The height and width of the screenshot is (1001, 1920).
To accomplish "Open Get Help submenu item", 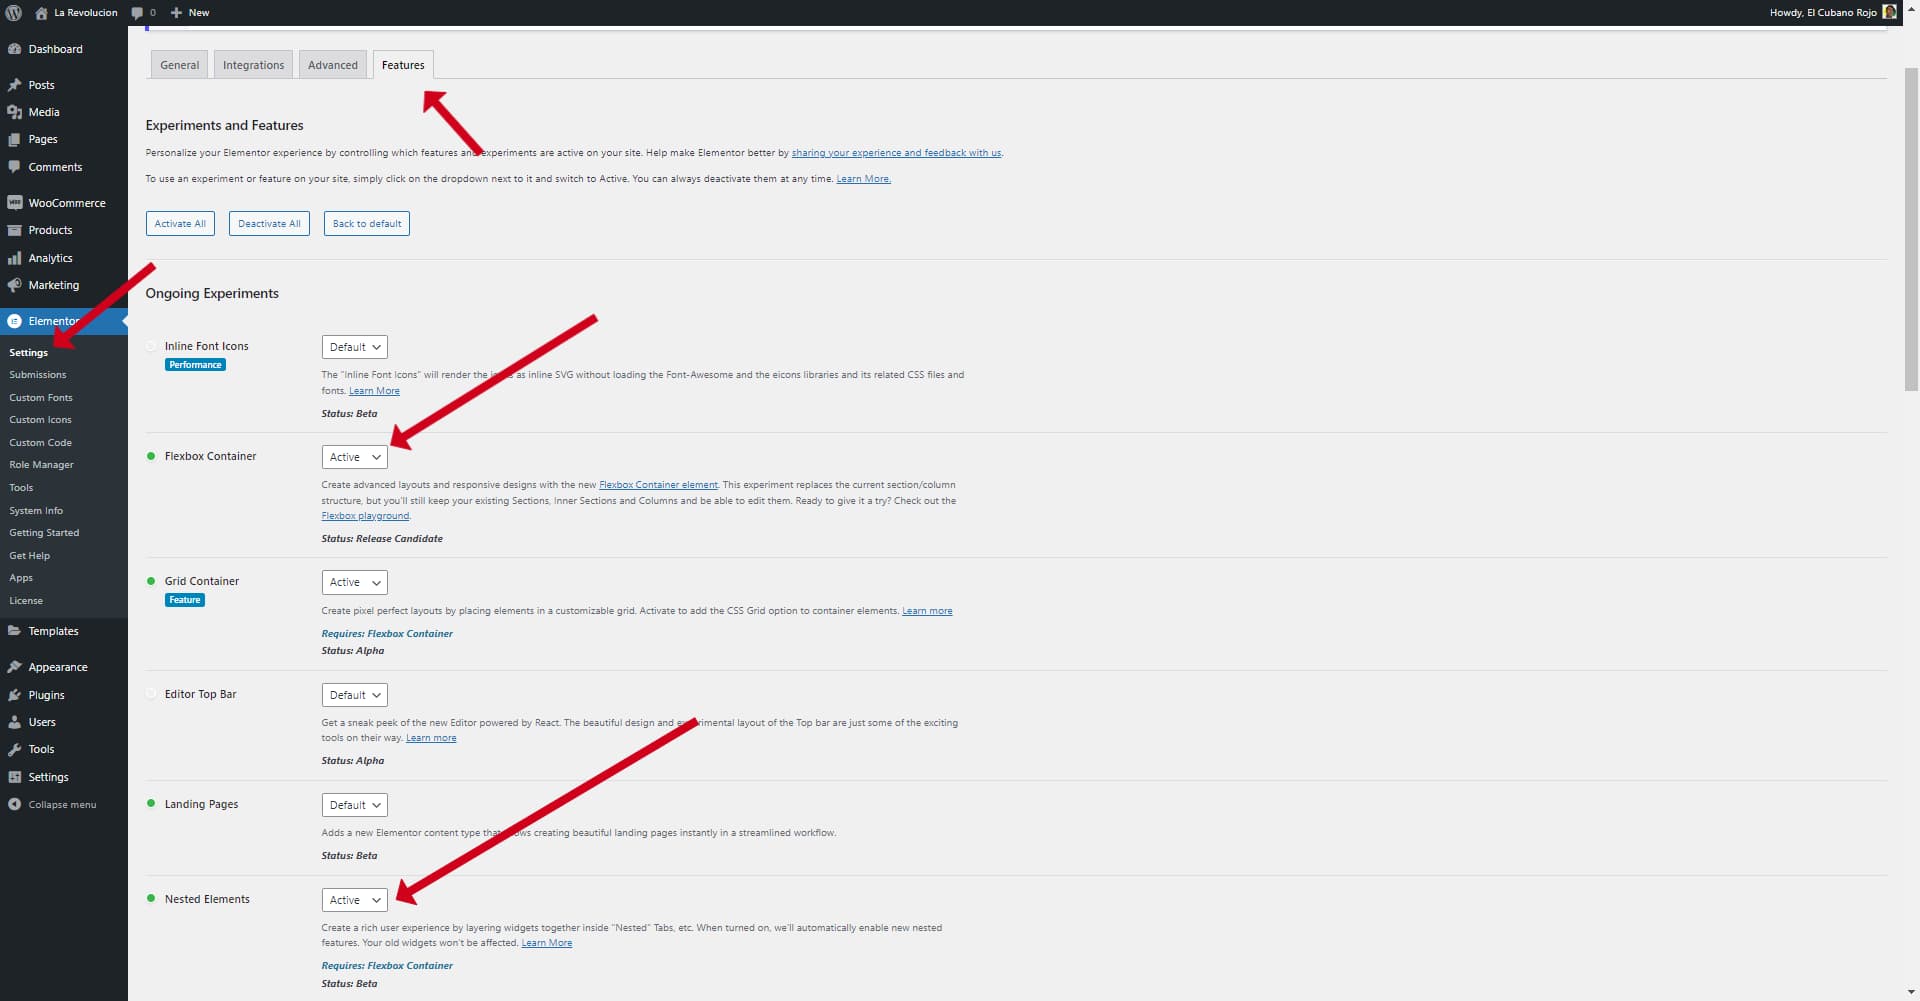I will click(x=29, y=556).
